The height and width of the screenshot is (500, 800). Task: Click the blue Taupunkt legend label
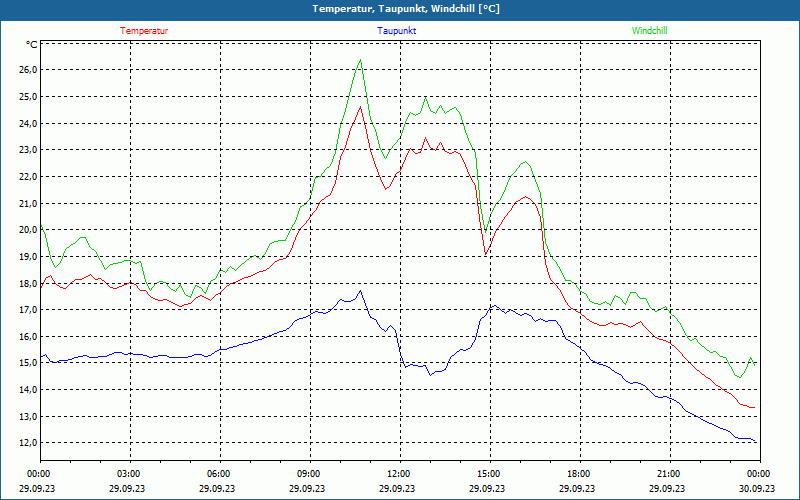coord(396,31)
